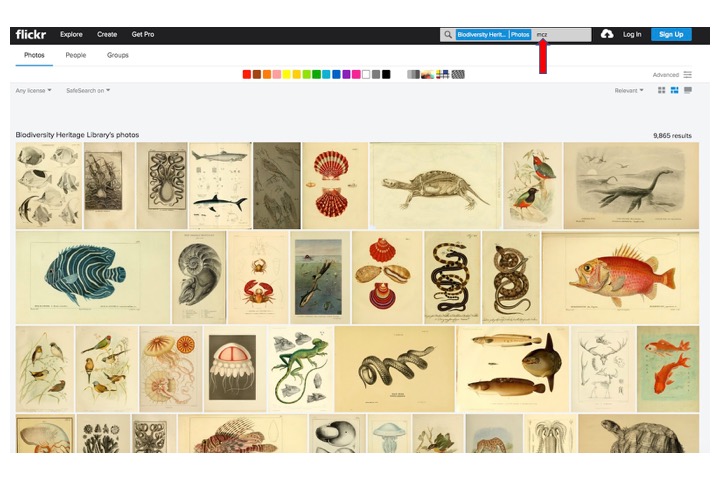Select the Groups tab
The width and height of the screenshot is (720, 480).
click(118, 55)
